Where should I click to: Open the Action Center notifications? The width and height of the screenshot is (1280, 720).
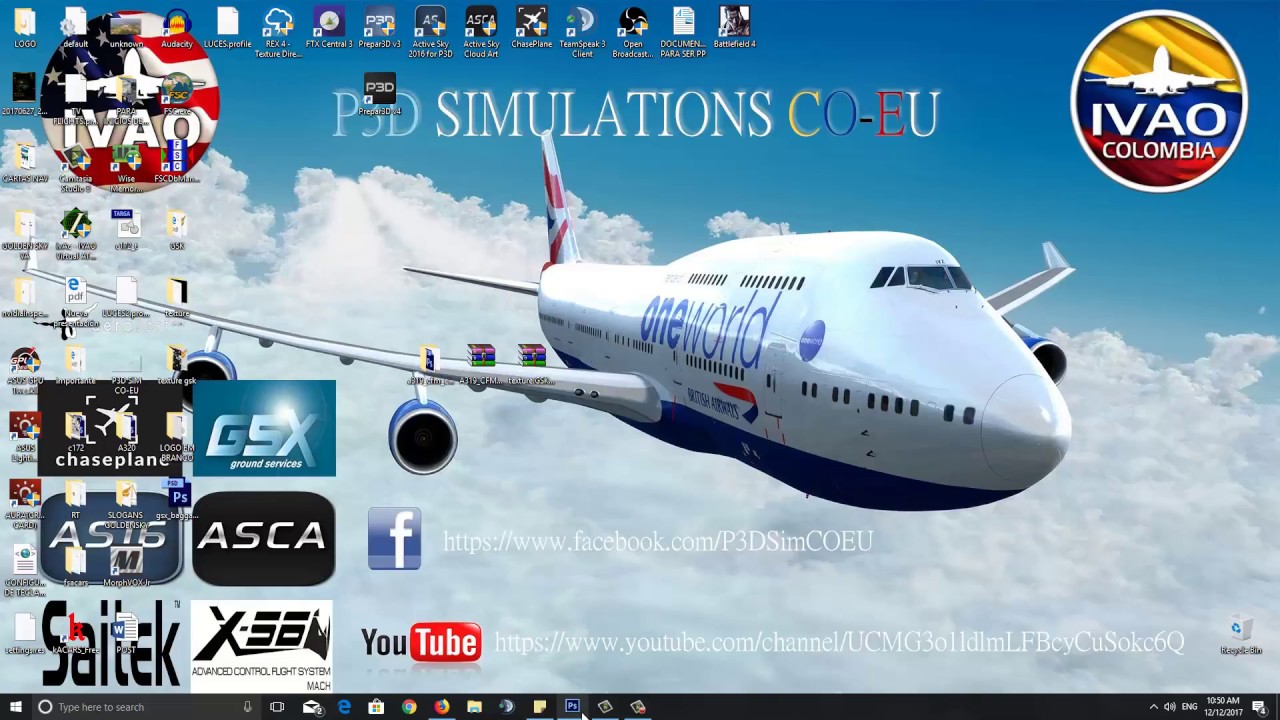(x=1260, y=707)
